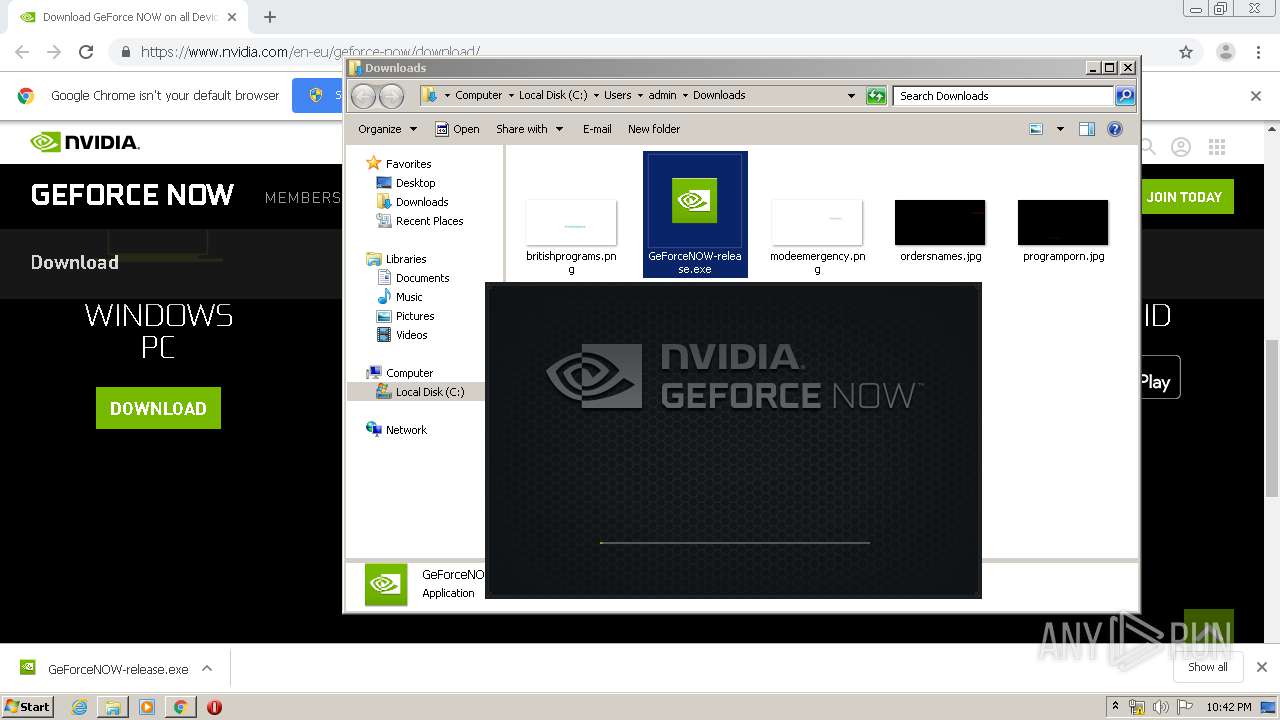Open Music library

pos(399,297)
